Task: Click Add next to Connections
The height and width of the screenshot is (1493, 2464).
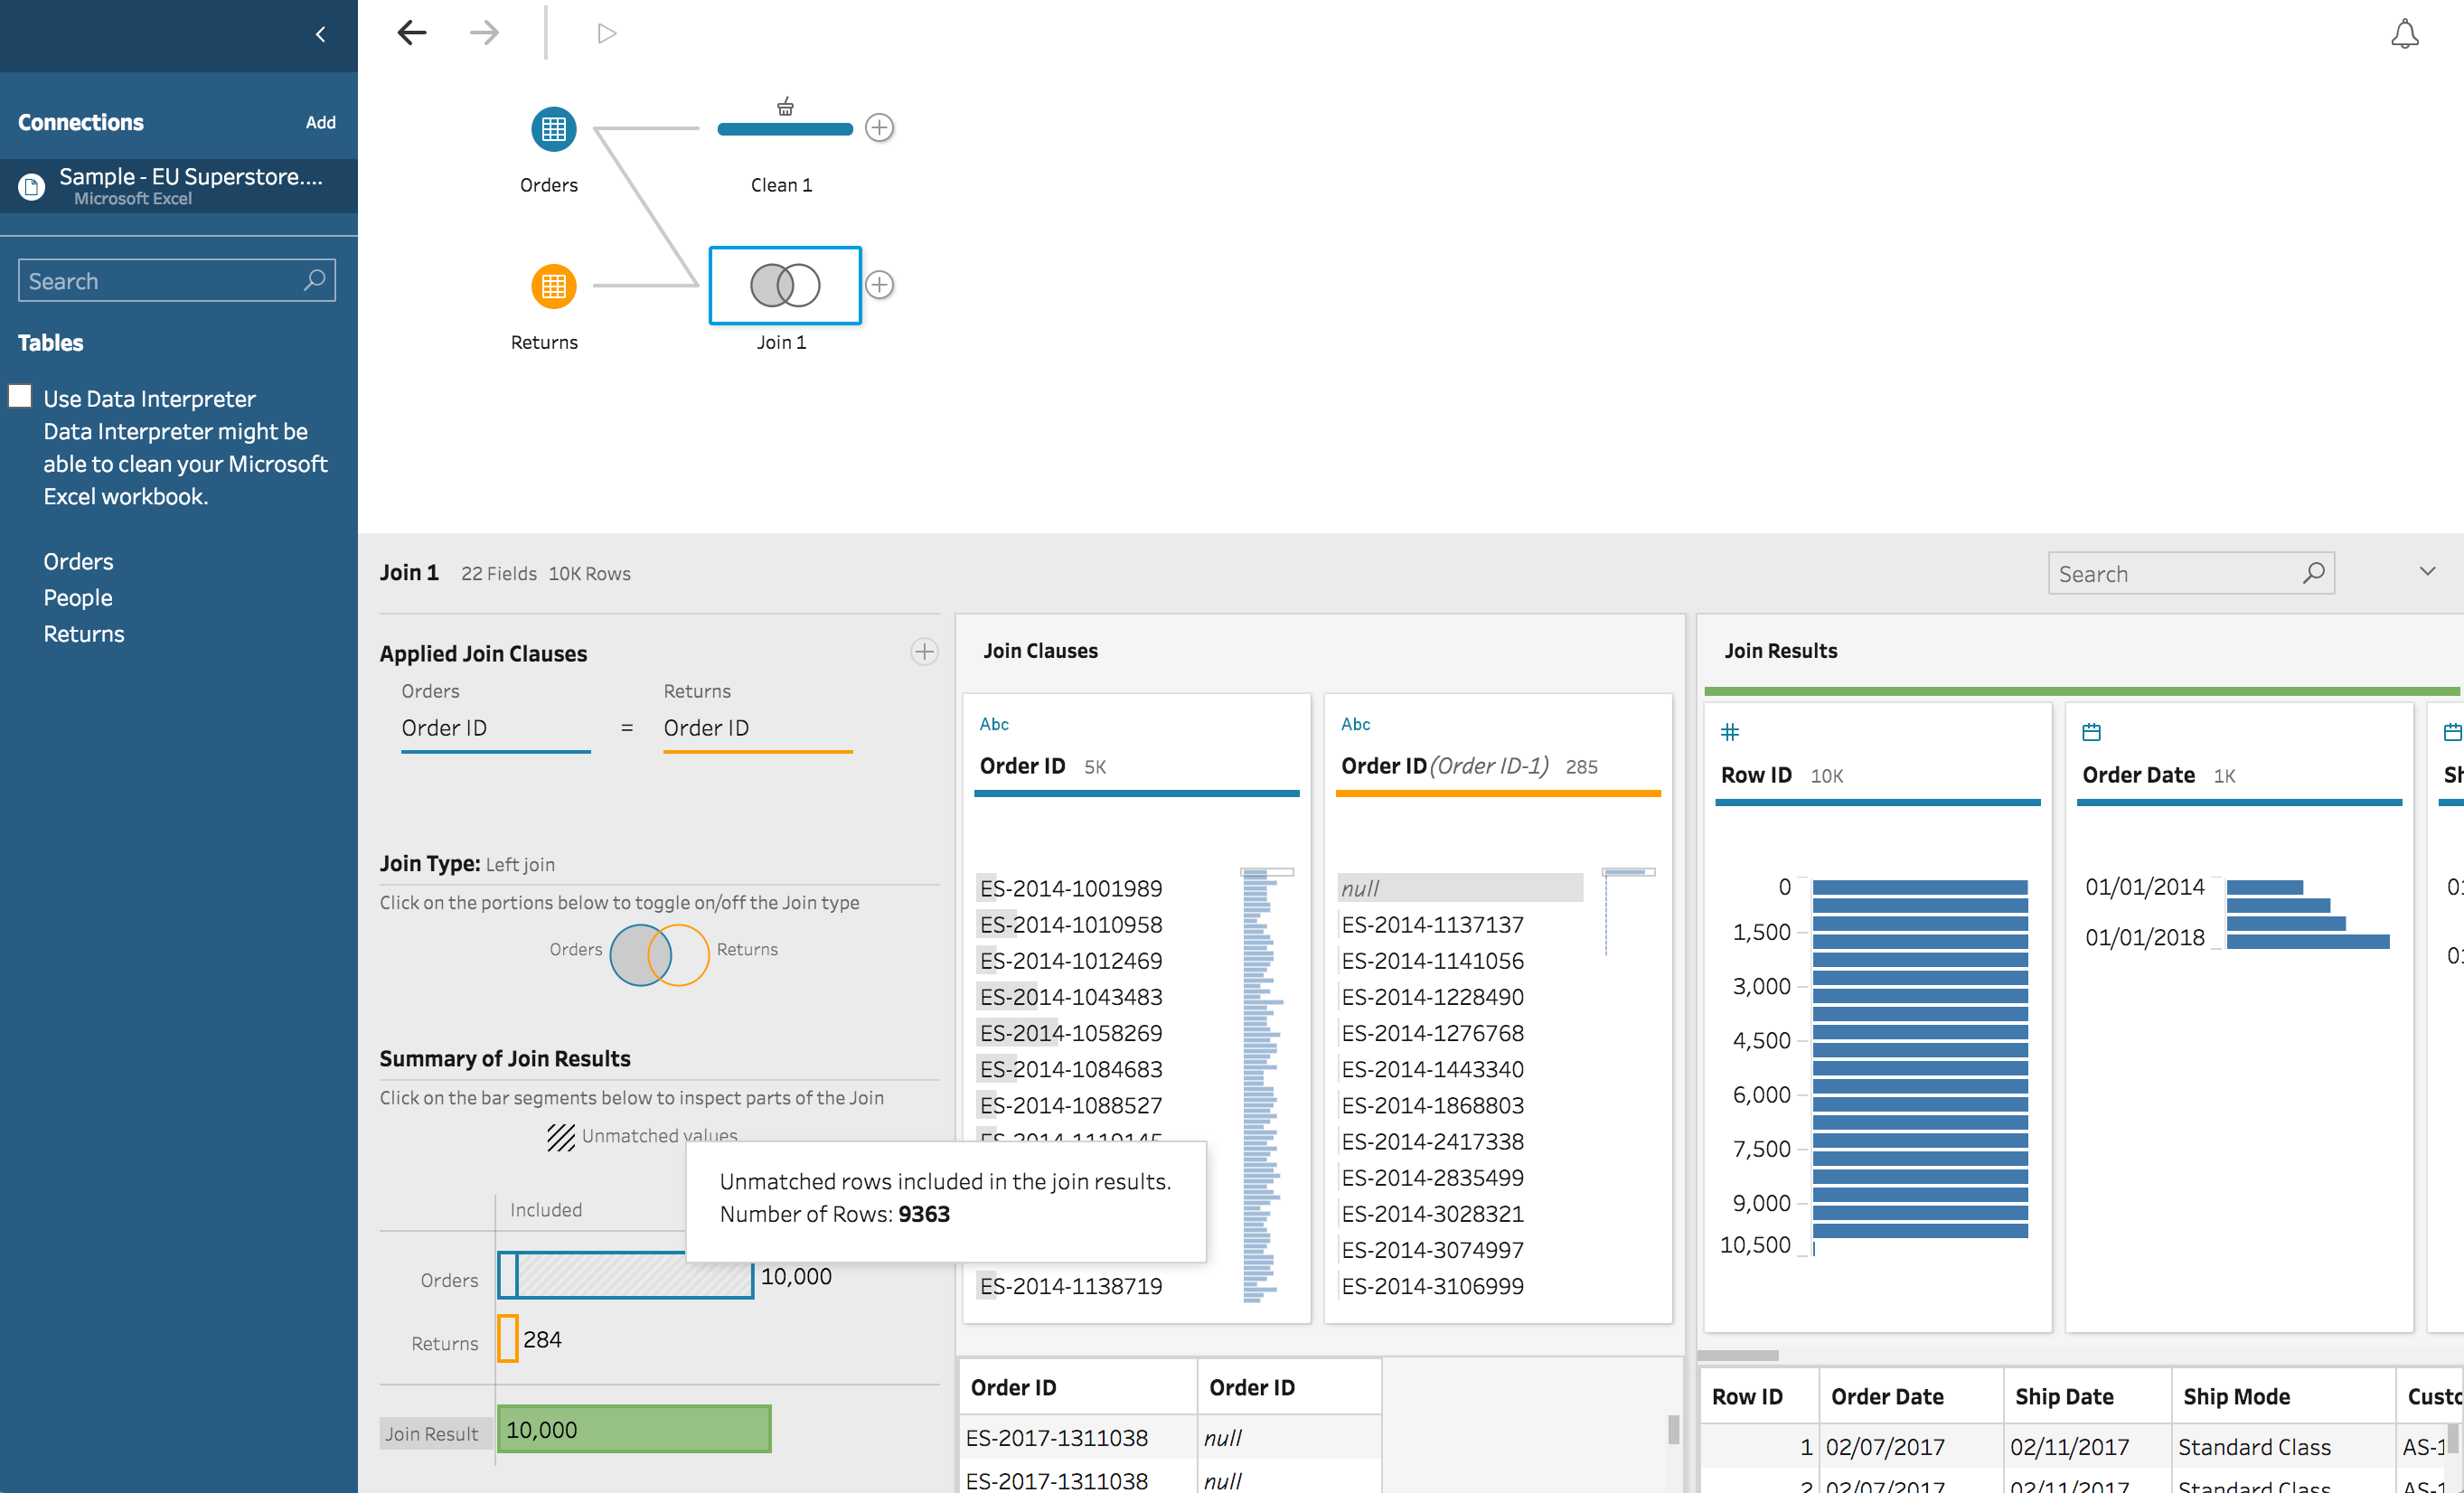Action: point(320,122)
